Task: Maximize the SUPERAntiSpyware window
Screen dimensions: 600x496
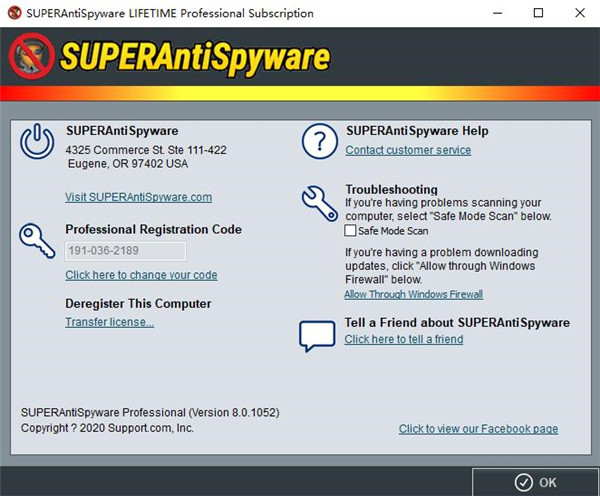Action: point(538,13)
